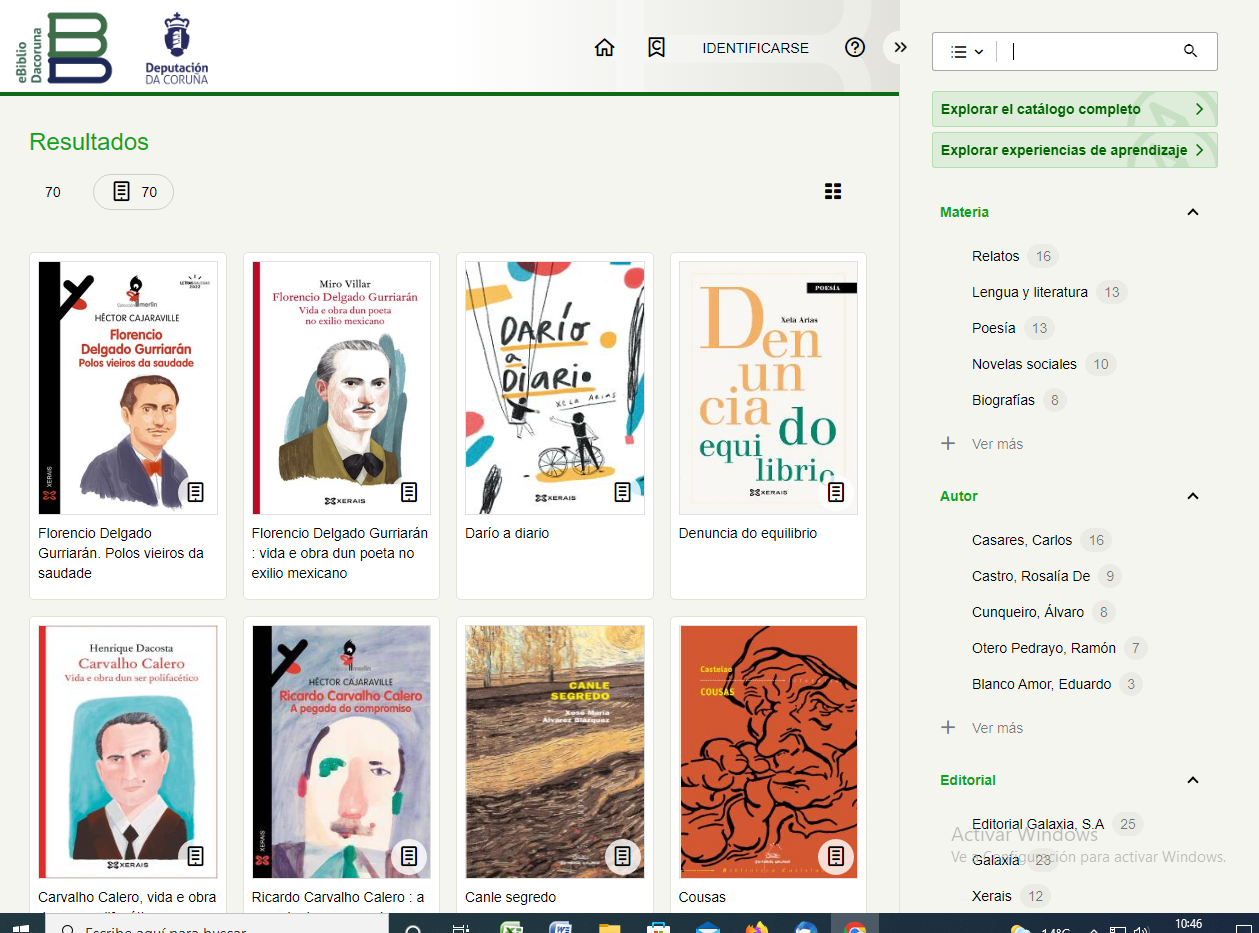Filter by Relatos subject

coord(995,256)
